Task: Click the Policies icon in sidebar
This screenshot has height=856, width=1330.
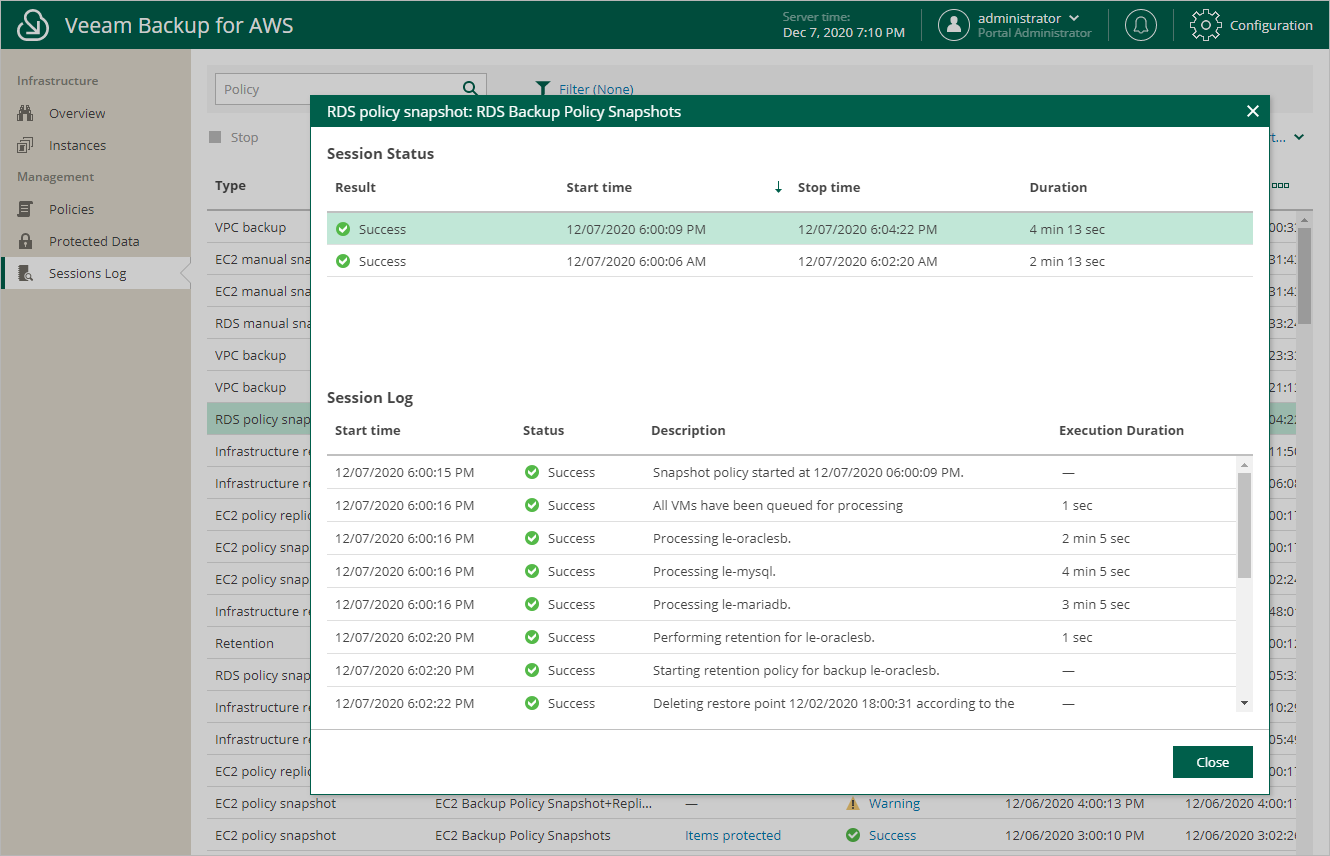Action: coord(26,209)
